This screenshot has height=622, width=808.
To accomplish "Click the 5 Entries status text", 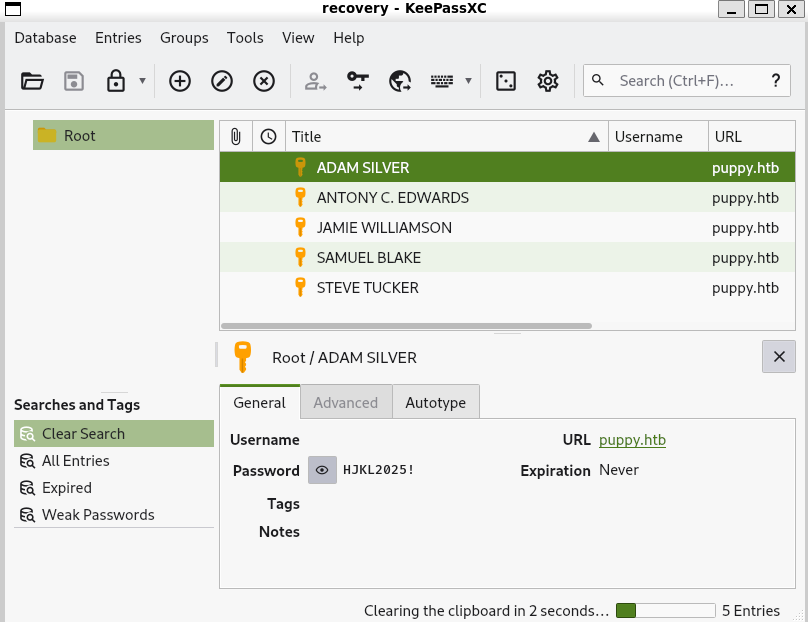I will coord(751,611).
